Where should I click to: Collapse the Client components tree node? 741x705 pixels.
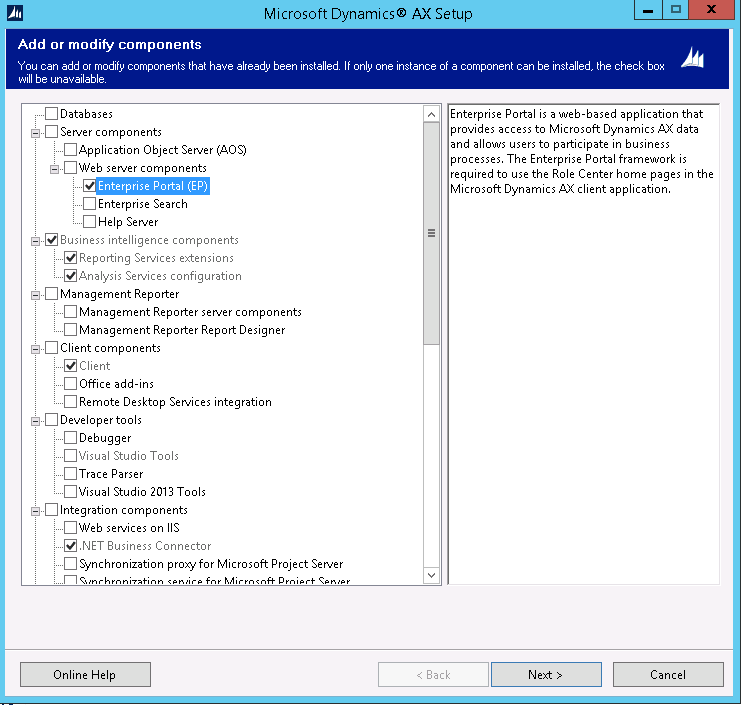pos(35,349)
